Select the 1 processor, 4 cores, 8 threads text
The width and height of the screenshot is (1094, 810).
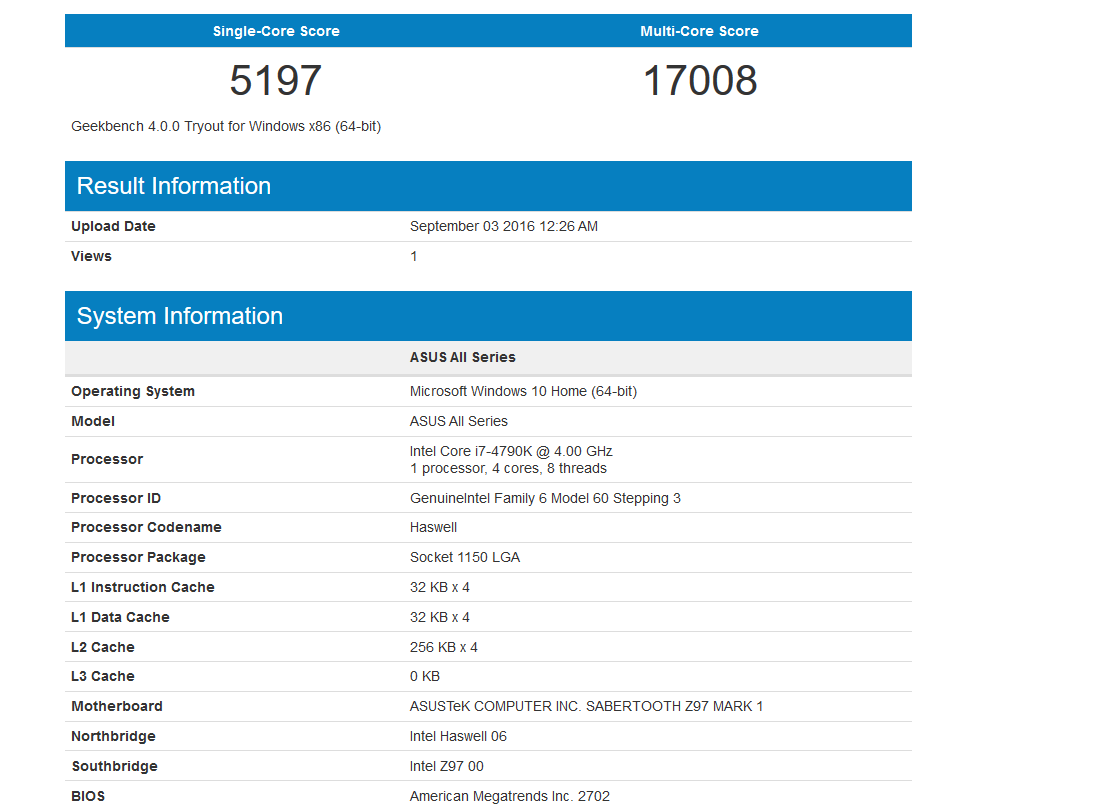point(508,468)
